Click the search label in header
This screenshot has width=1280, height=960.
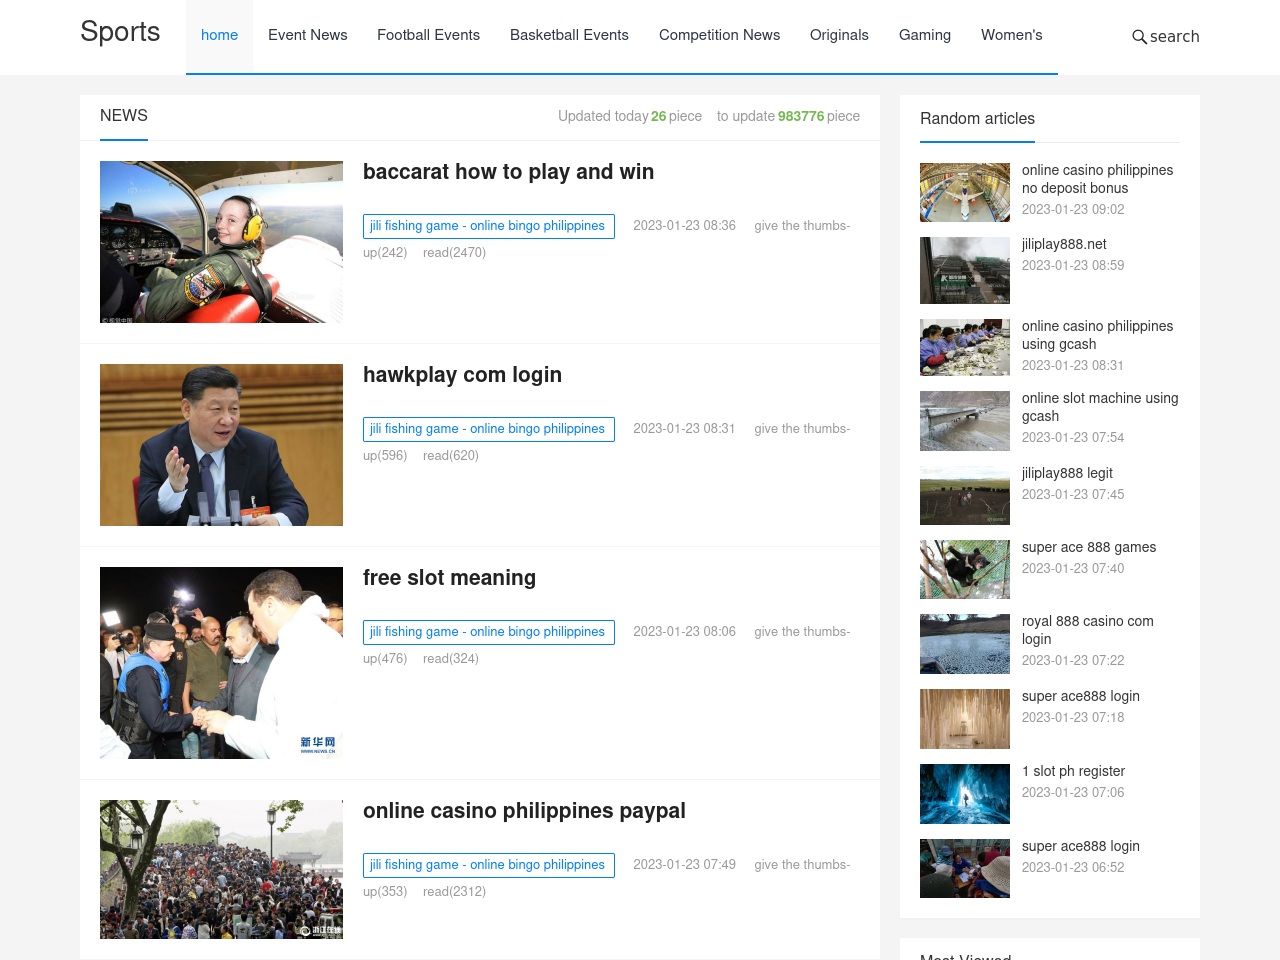(x=1174, y=37)
